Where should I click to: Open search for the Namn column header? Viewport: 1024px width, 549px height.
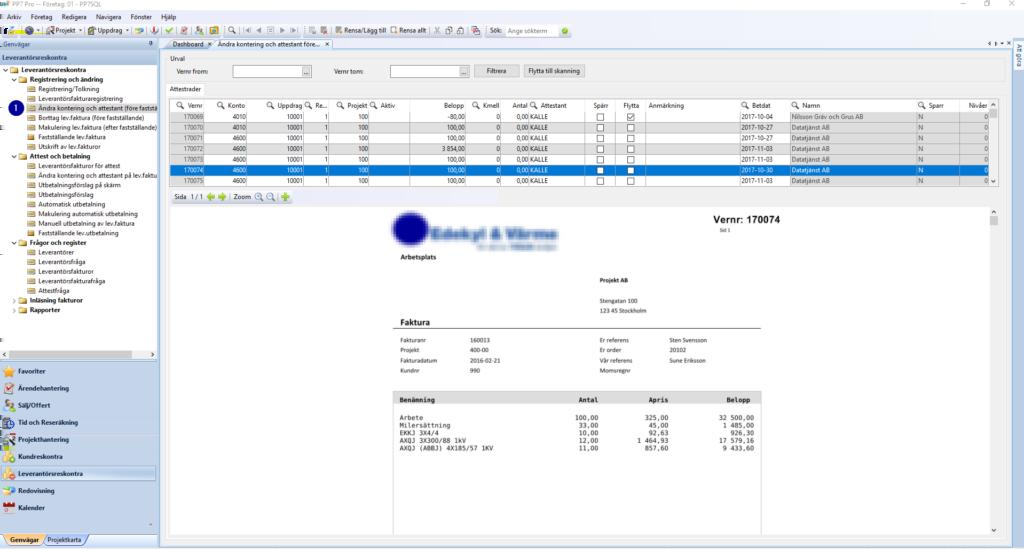coord(795,105)
